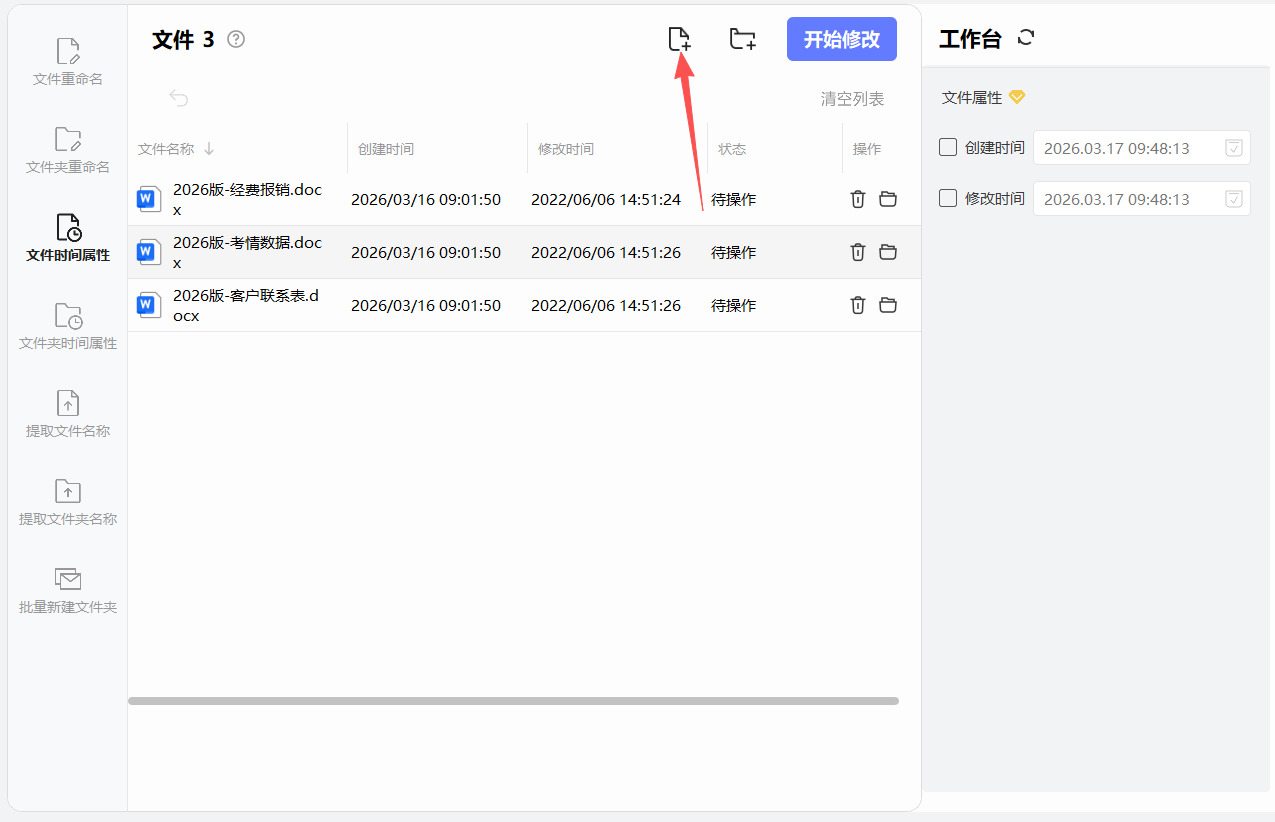The width and height of the screenshot is (1275, 822).
Task: Click the 修改时间 date input field
Action: tap(1142, 199)
